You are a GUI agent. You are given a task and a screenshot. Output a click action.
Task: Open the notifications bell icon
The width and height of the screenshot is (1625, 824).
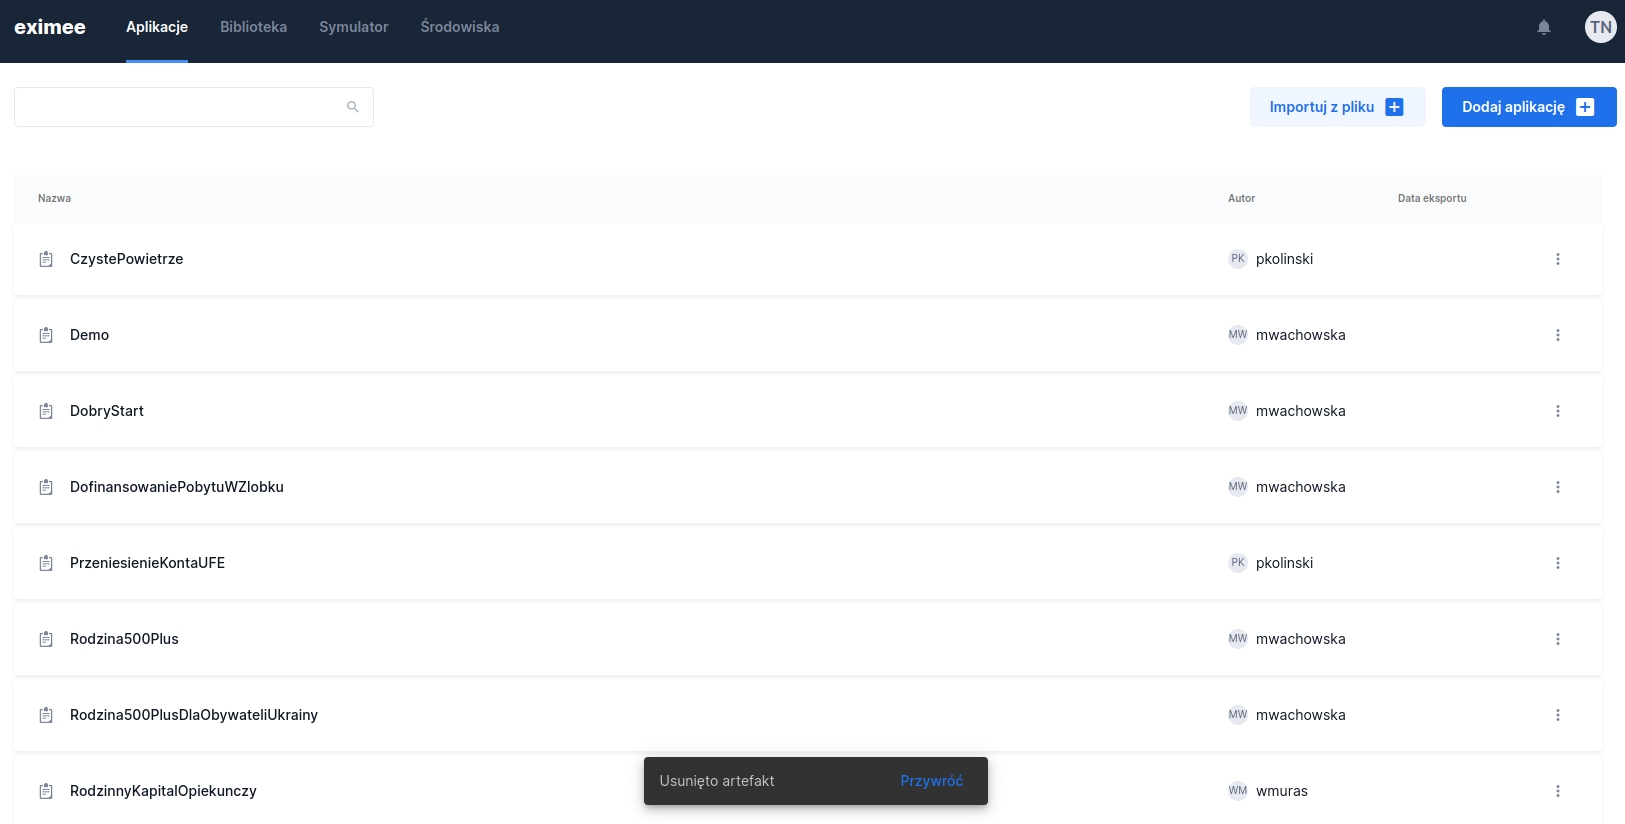[1544, 27]
